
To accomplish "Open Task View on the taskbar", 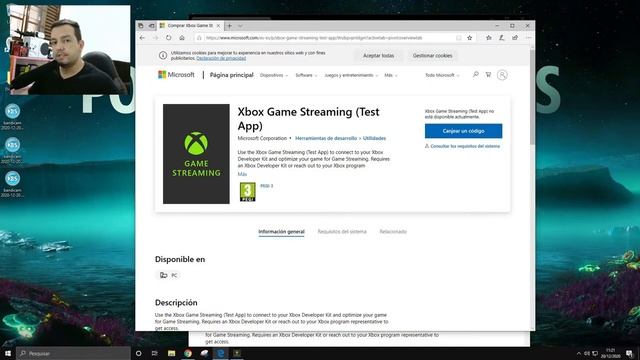I will pos(155,353).
